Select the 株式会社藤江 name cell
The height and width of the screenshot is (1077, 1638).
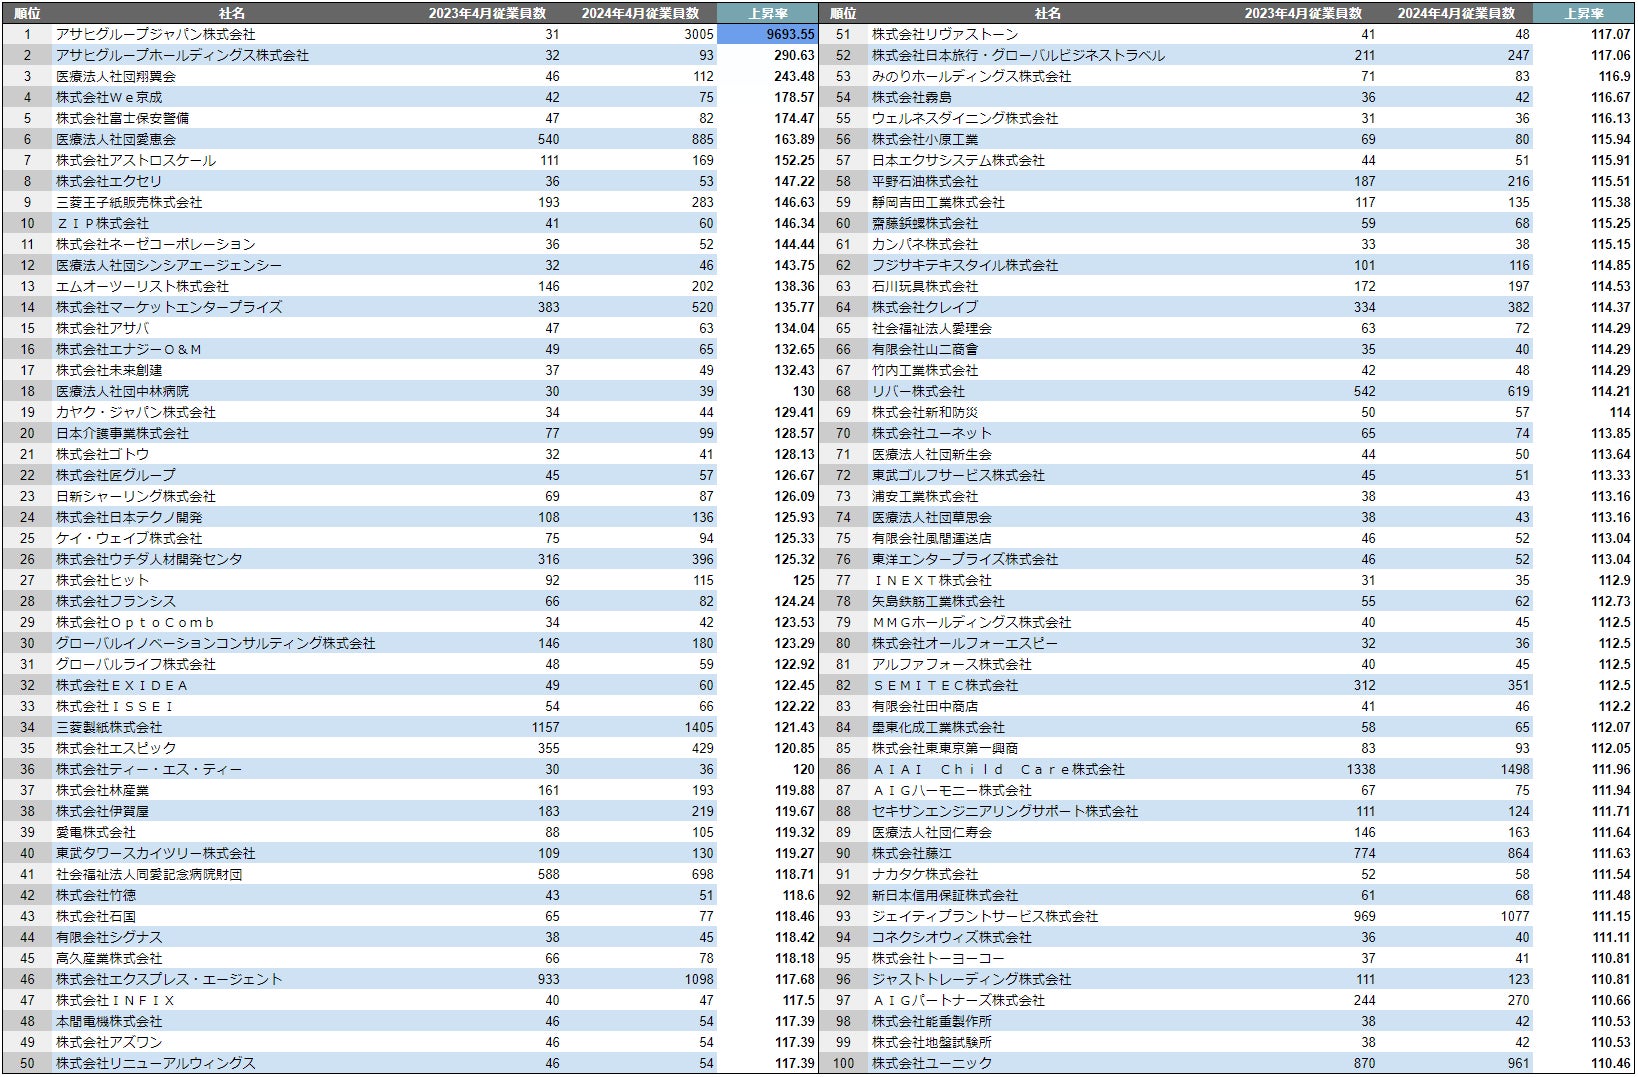tap(912, 853)
